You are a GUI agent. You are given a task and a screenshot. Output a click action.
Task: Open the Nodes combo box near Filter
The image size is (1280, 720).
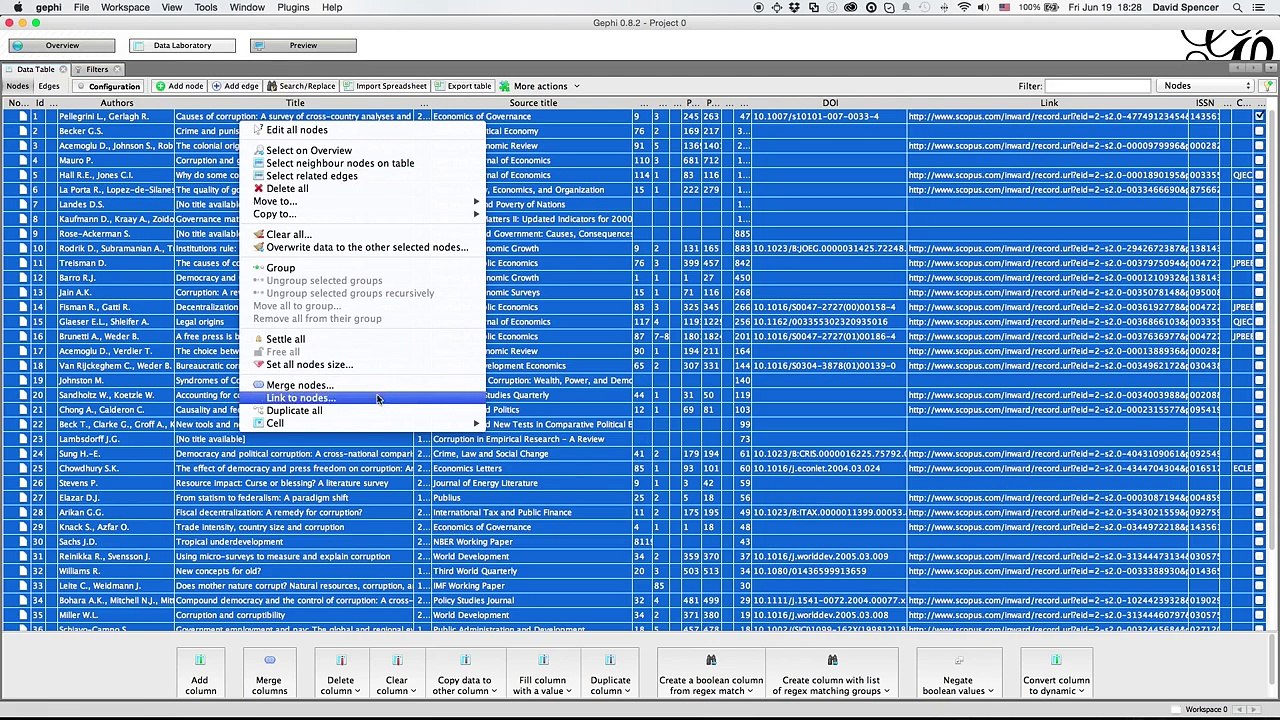click(1207, 86)
